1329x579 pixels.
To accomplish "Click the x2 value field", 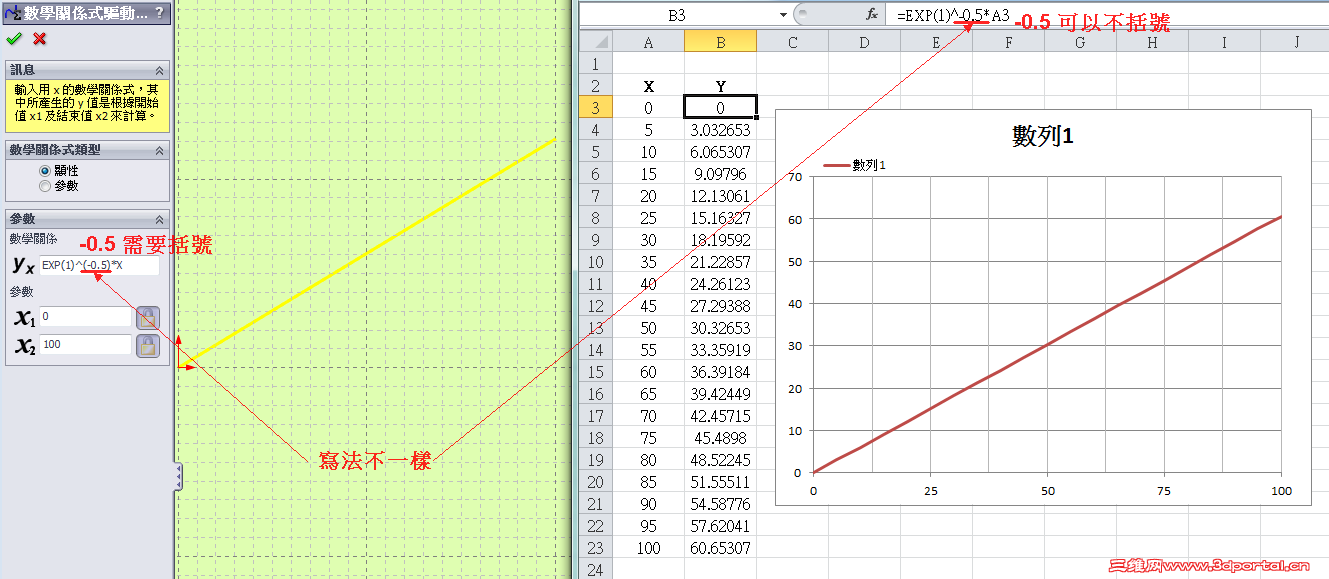I will (x=85, y=345).
